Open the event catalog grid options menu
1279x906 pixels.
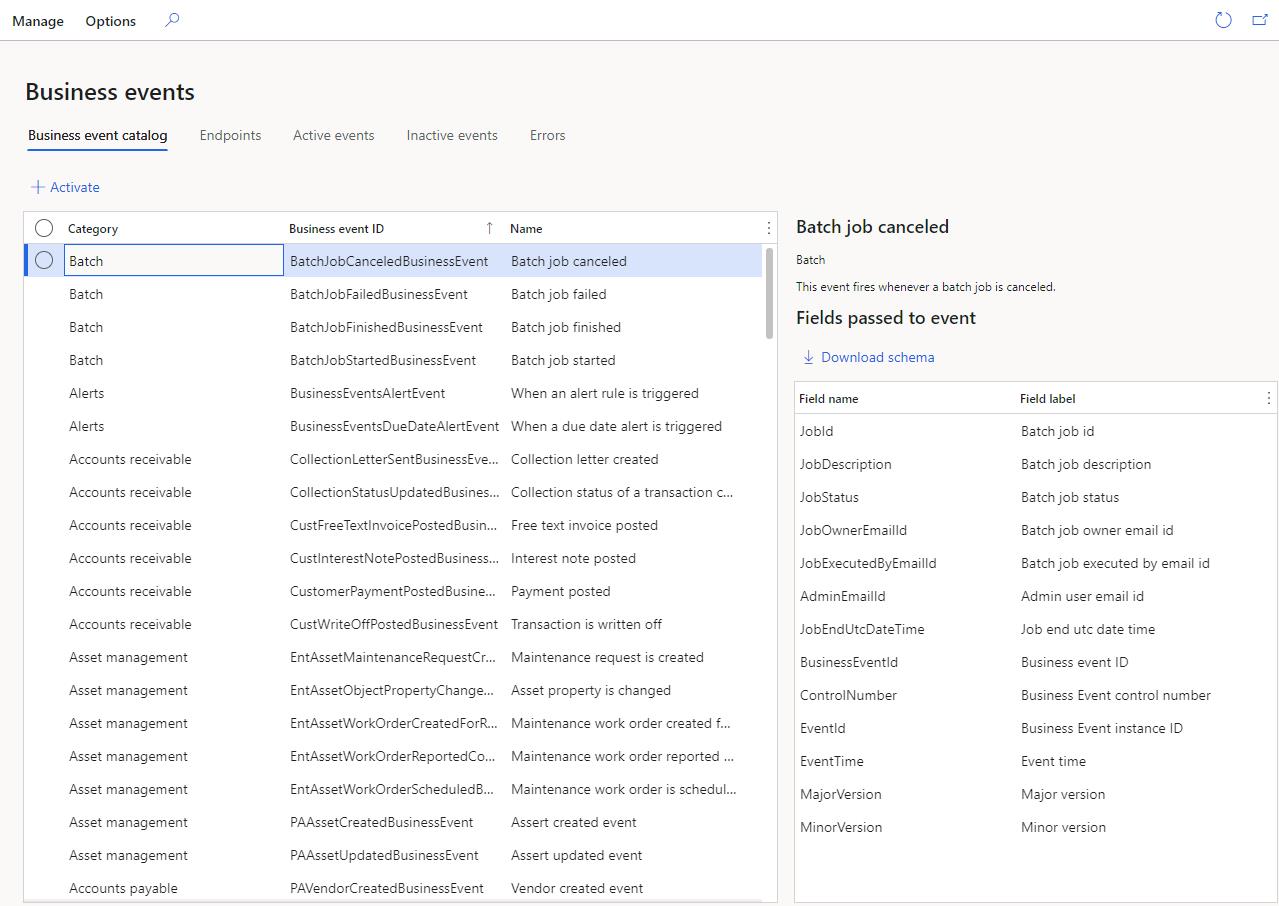[x=768, y=228]
